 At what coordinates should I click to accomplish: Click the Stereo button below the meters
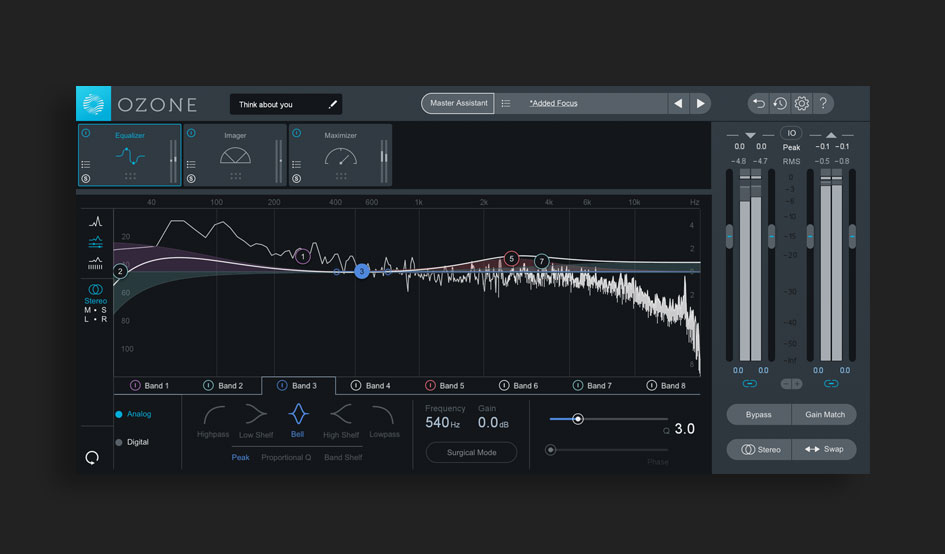759,449
